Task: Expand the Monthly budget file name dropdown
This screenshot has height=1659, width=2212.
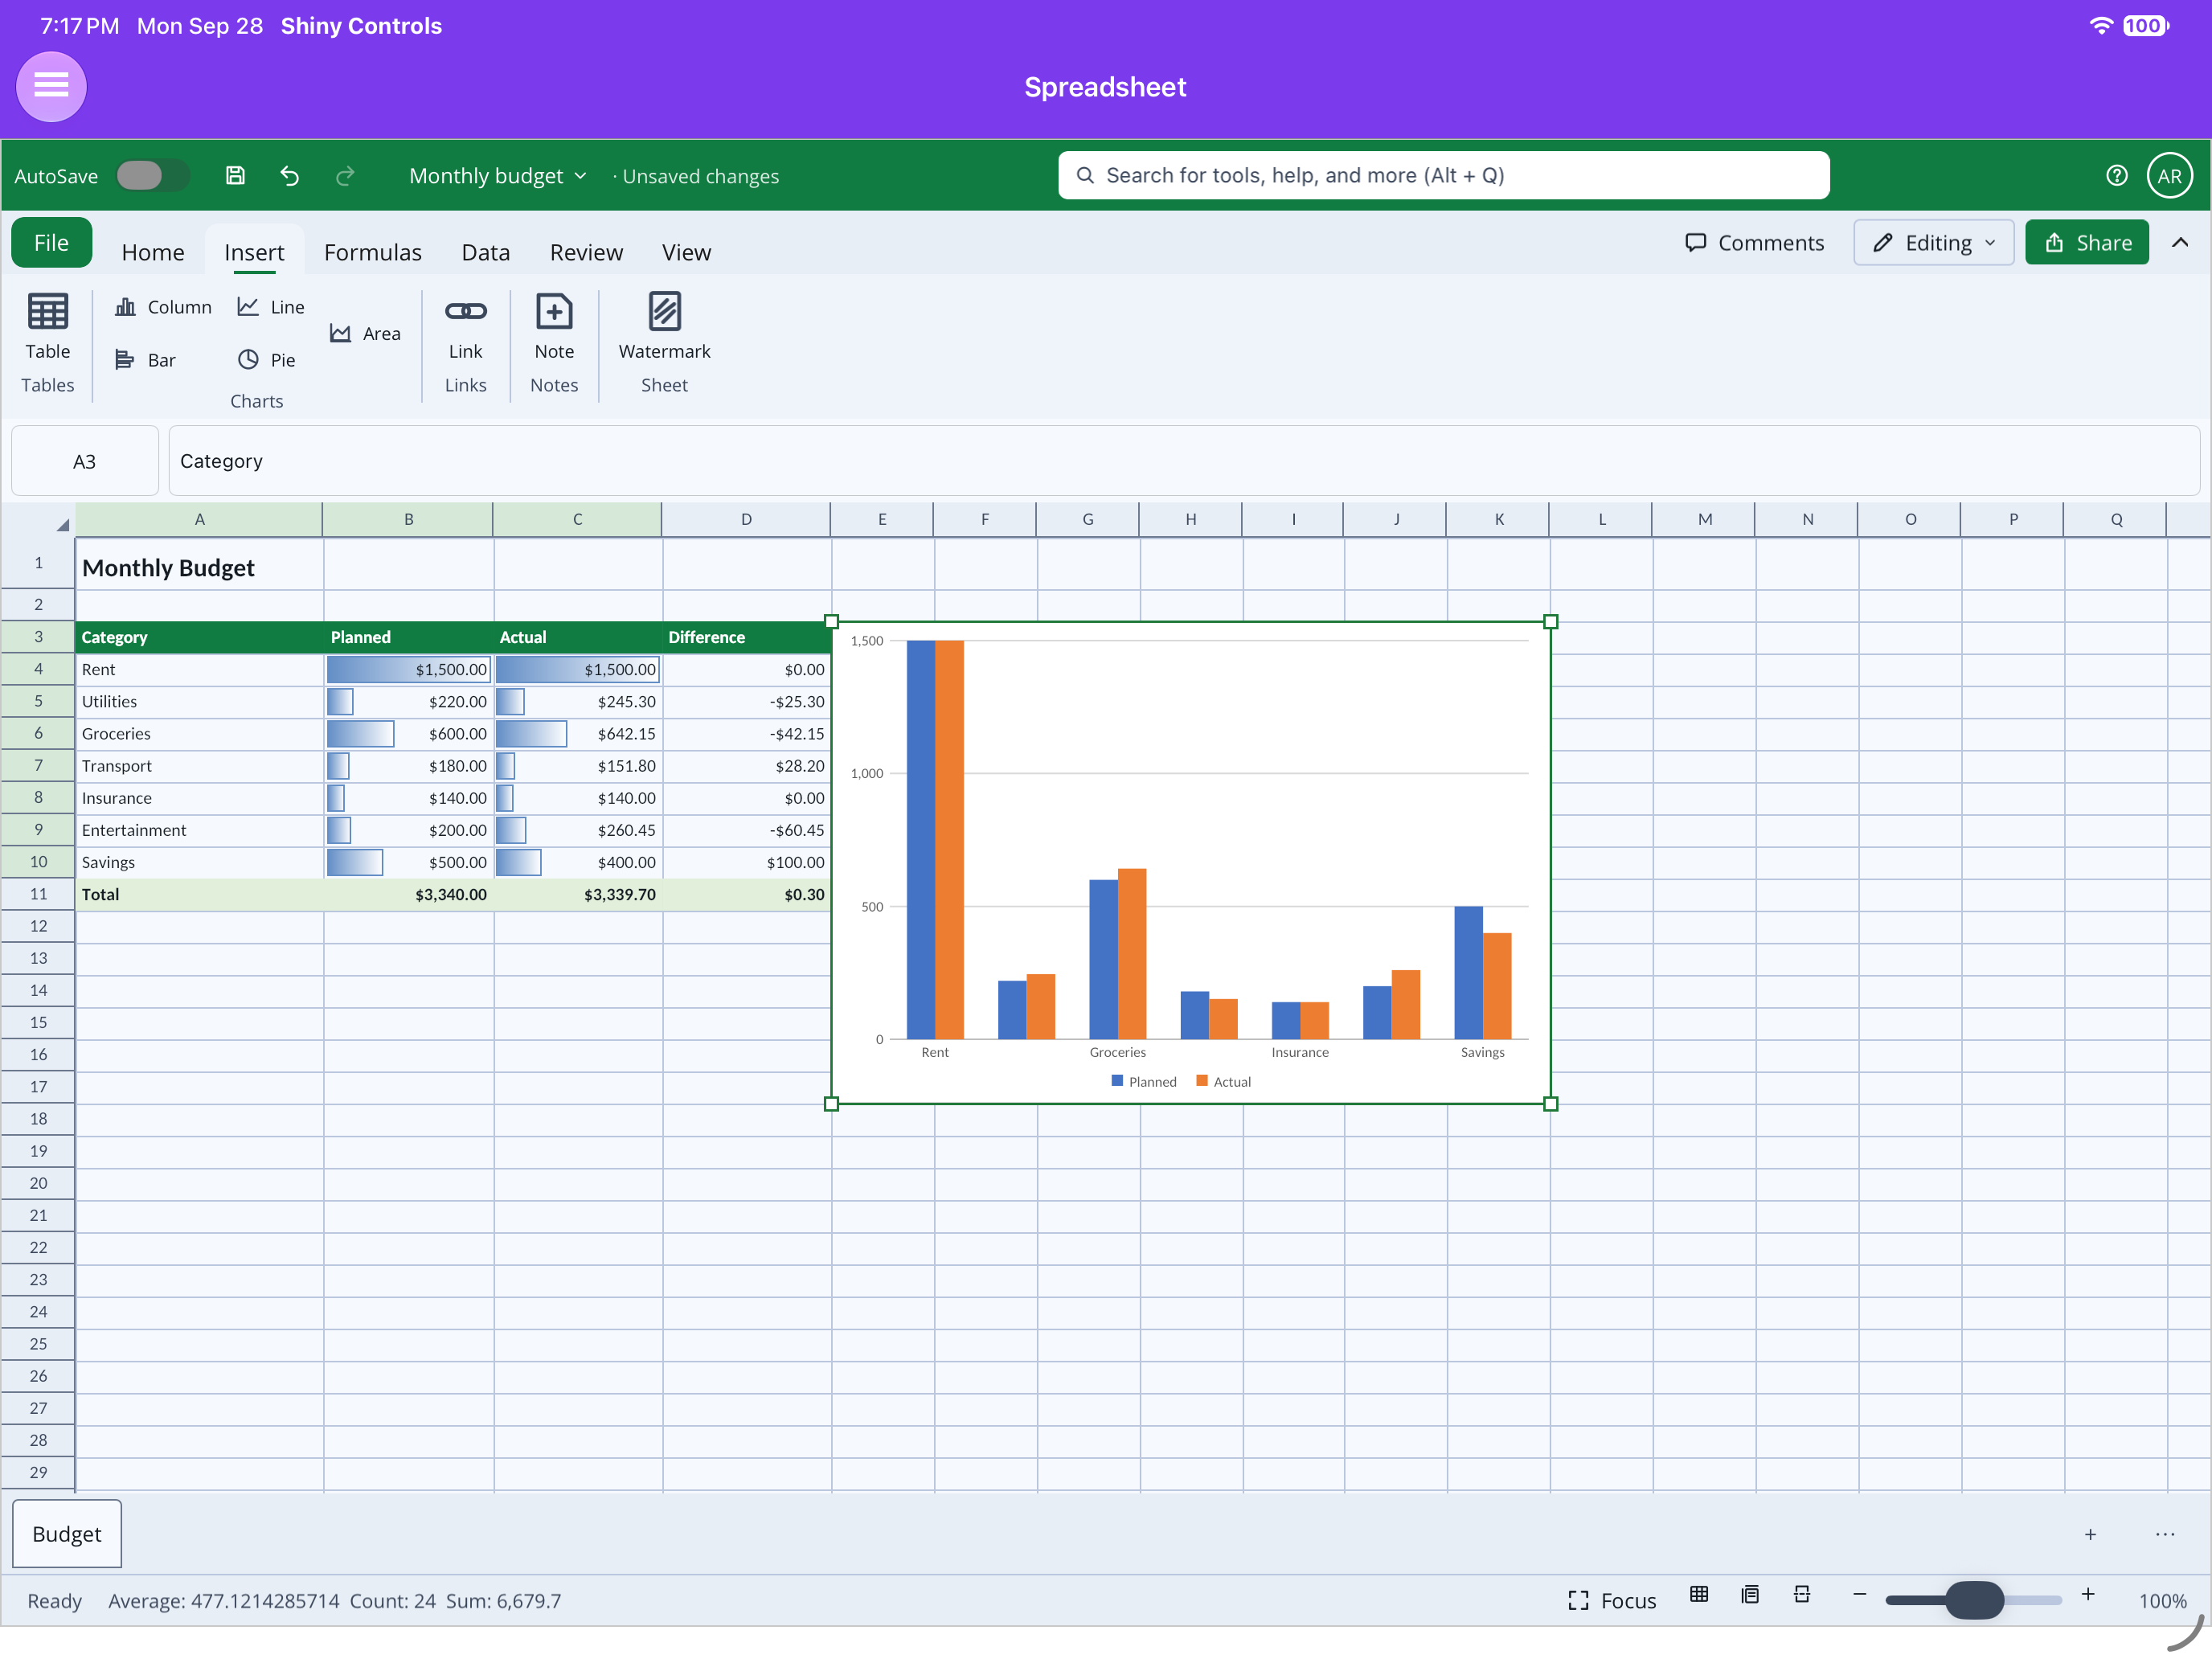Action: click(497, 176)
